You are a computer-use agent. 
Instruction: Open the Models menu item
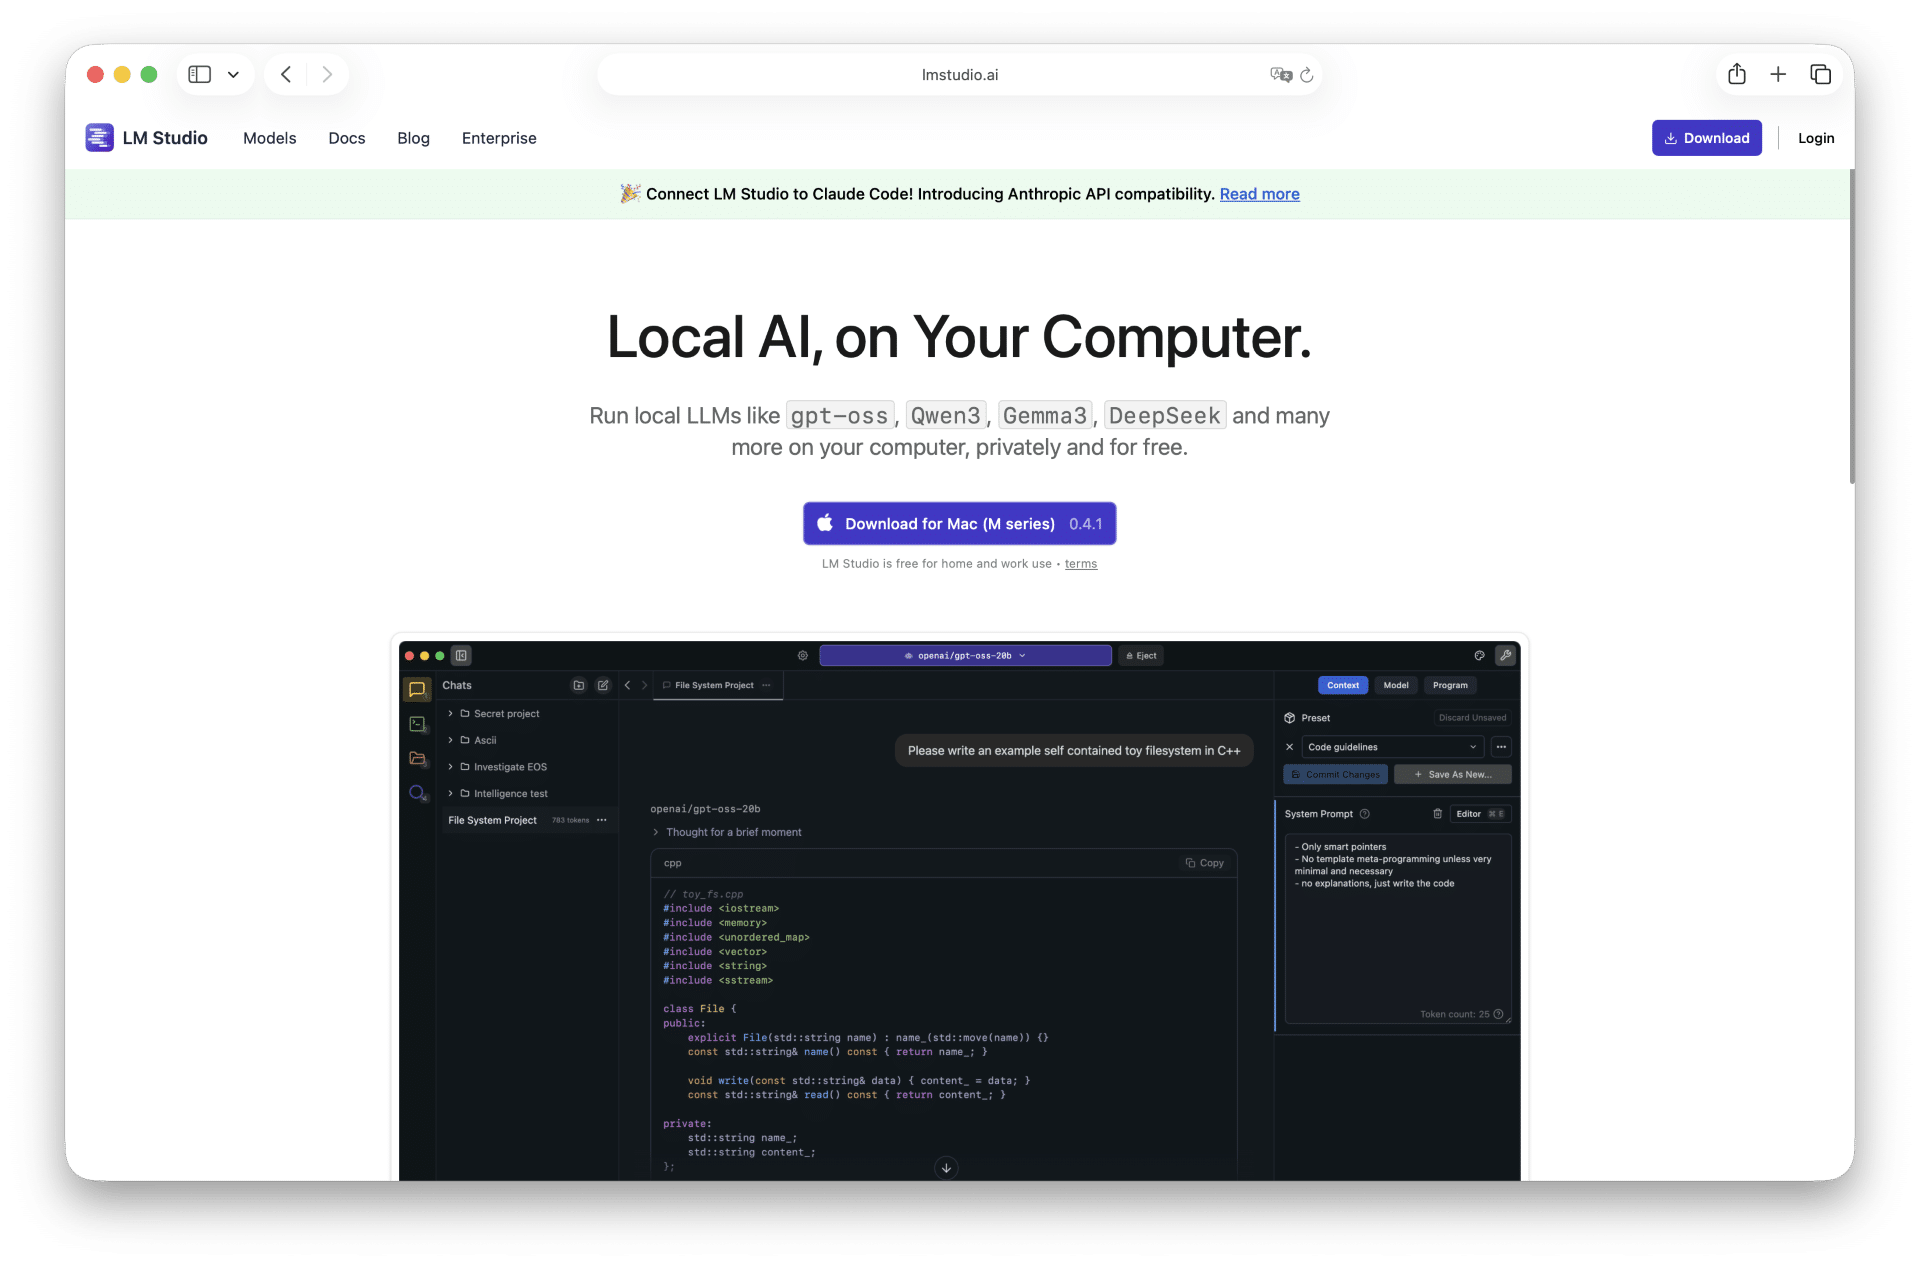(269, 138)
